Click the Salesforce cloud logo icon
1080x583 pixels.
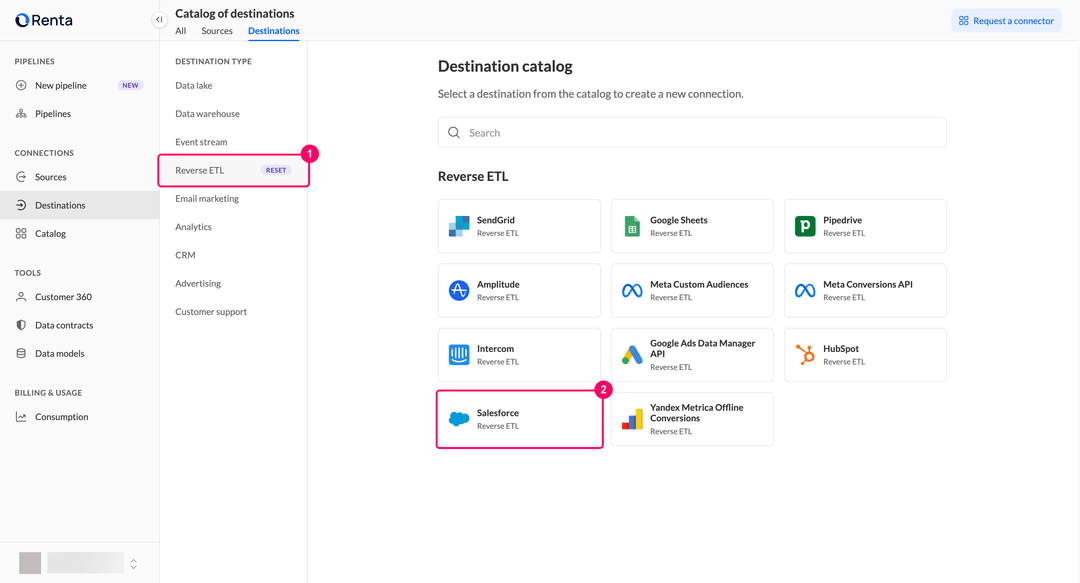click(x=459, y=418)
